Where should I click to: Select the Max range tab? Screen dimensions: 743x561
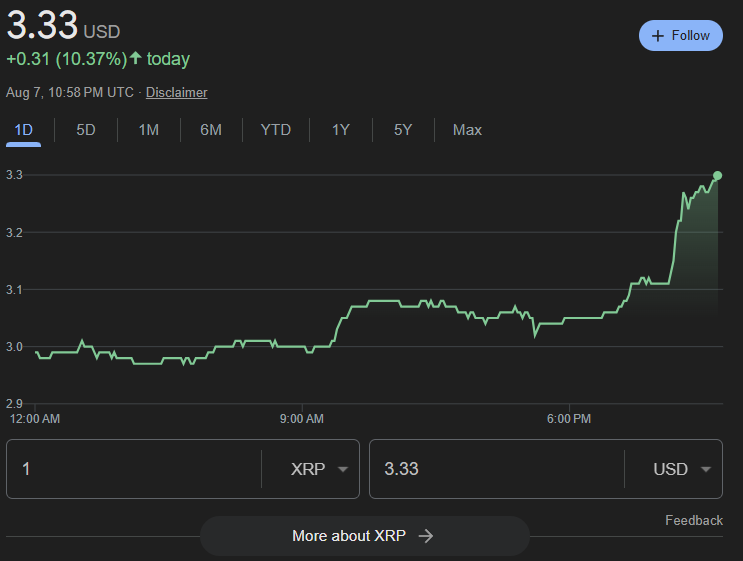click(x=467, y=130)
